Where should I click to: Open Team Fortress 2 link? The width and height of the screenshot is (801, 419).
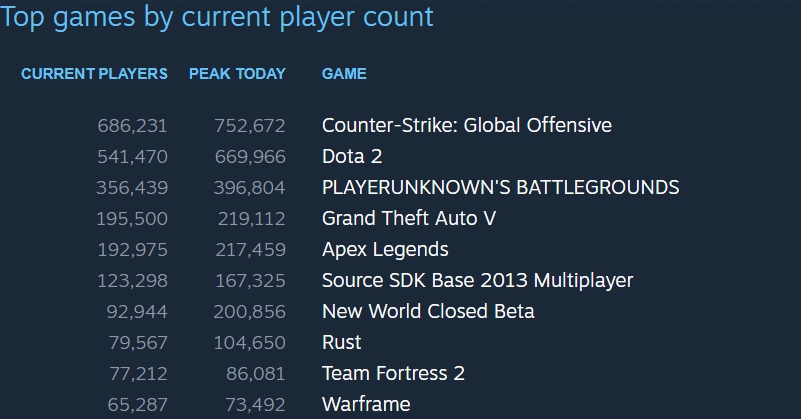(x=393, y=373)
